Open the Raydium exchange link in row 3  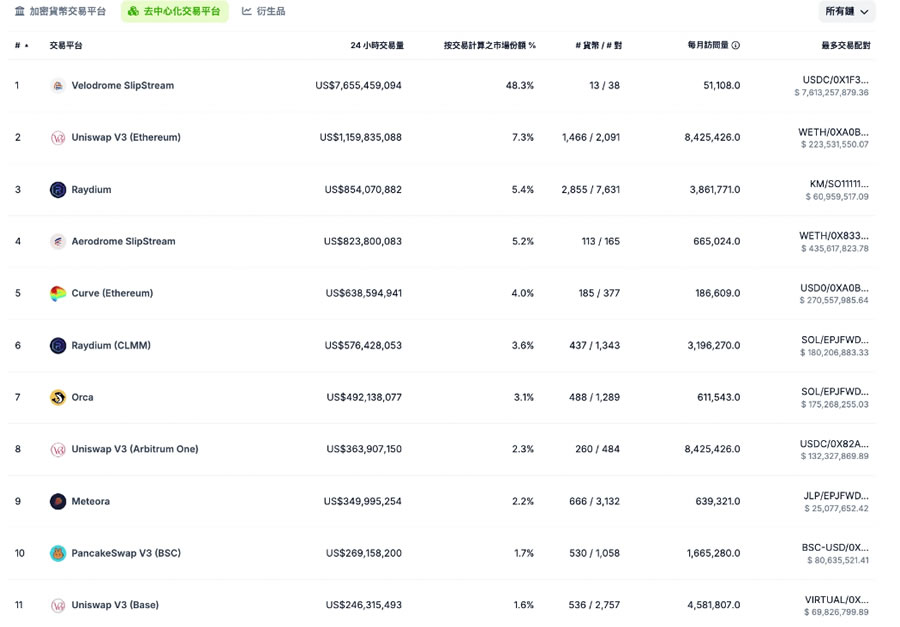[x=91, y=189]
